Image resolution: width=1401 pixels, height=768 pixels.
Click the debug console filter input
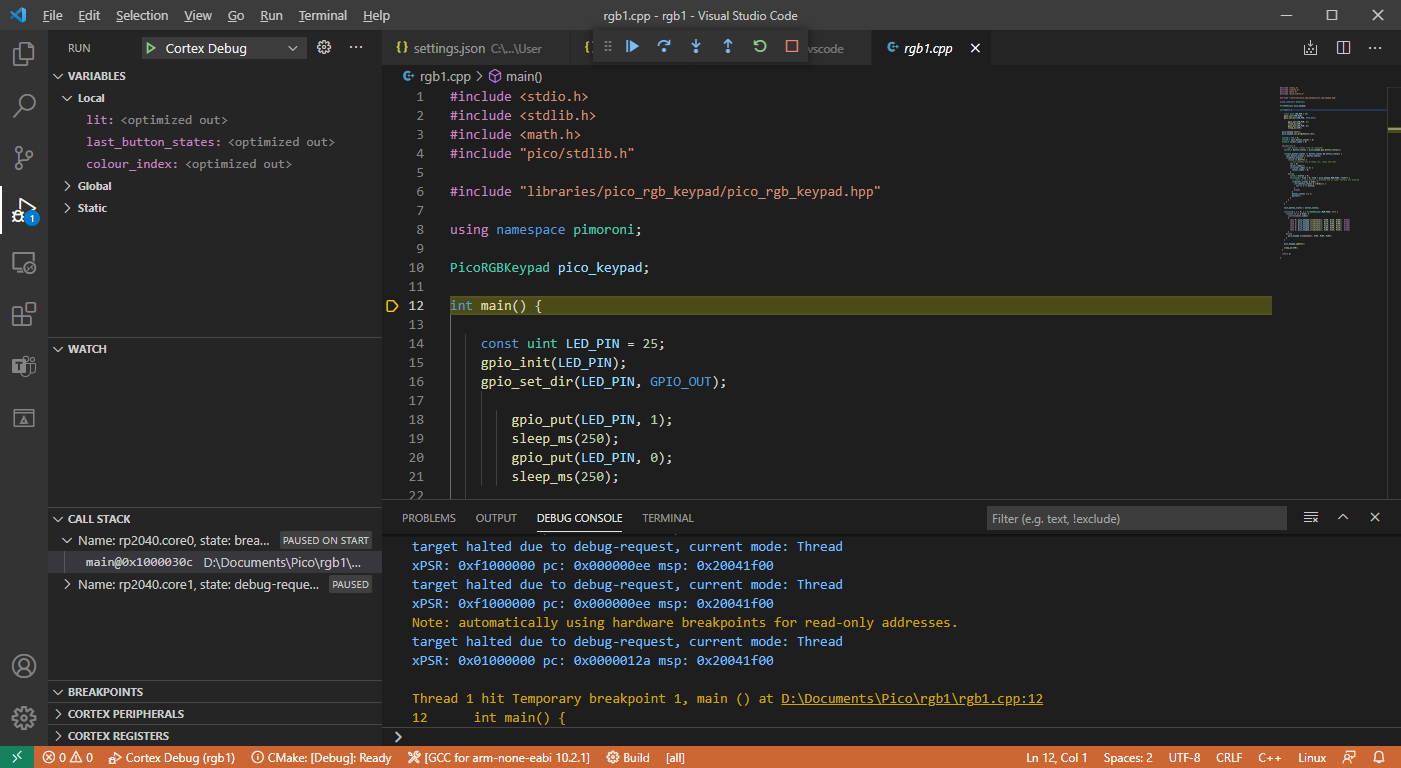1136,518
